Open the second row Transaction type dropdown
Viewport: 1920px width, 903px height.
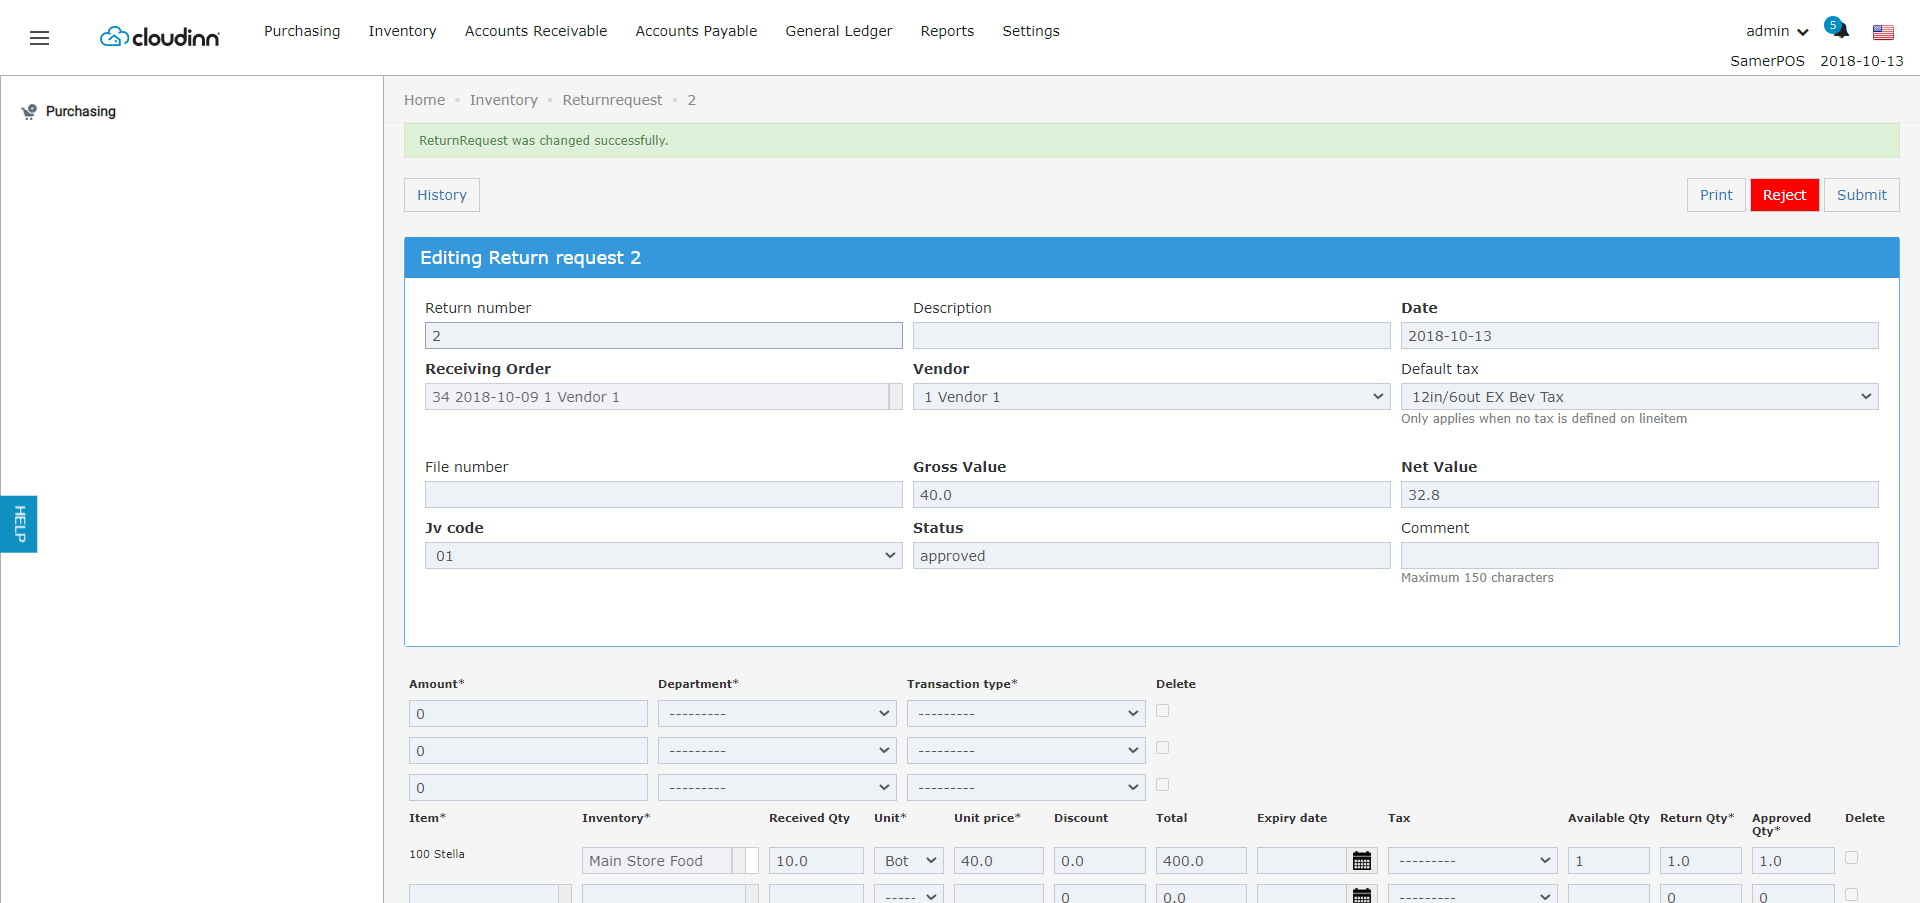point(1026,751)
